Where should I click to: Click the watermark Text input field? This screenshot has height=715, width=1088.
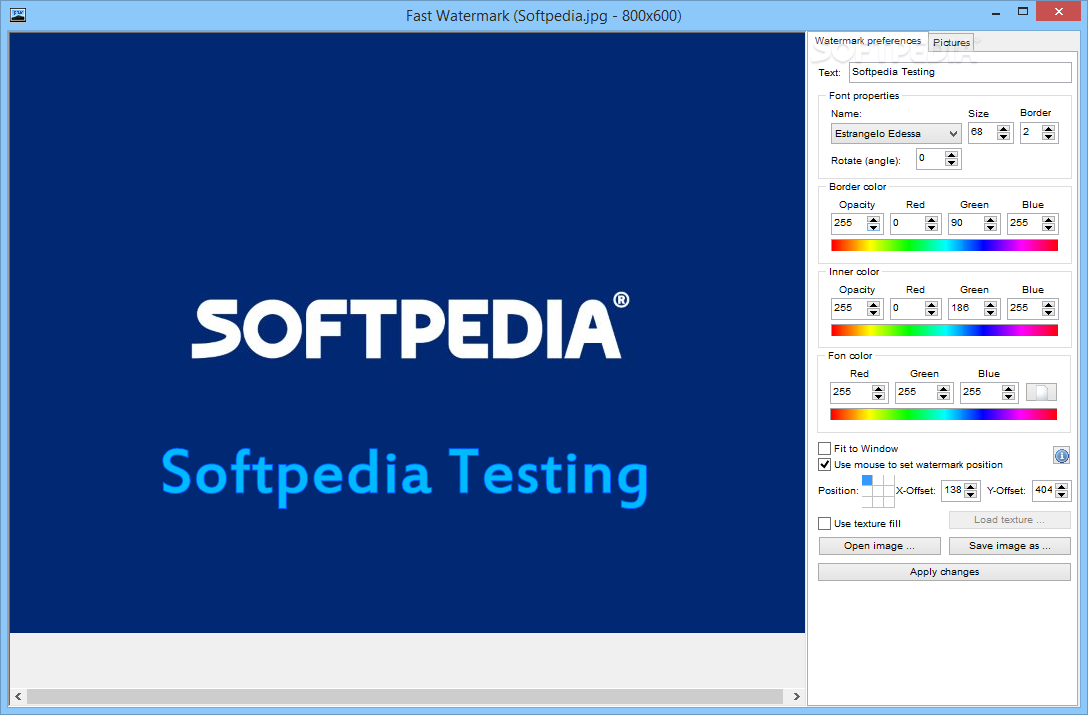coord(960,72)
